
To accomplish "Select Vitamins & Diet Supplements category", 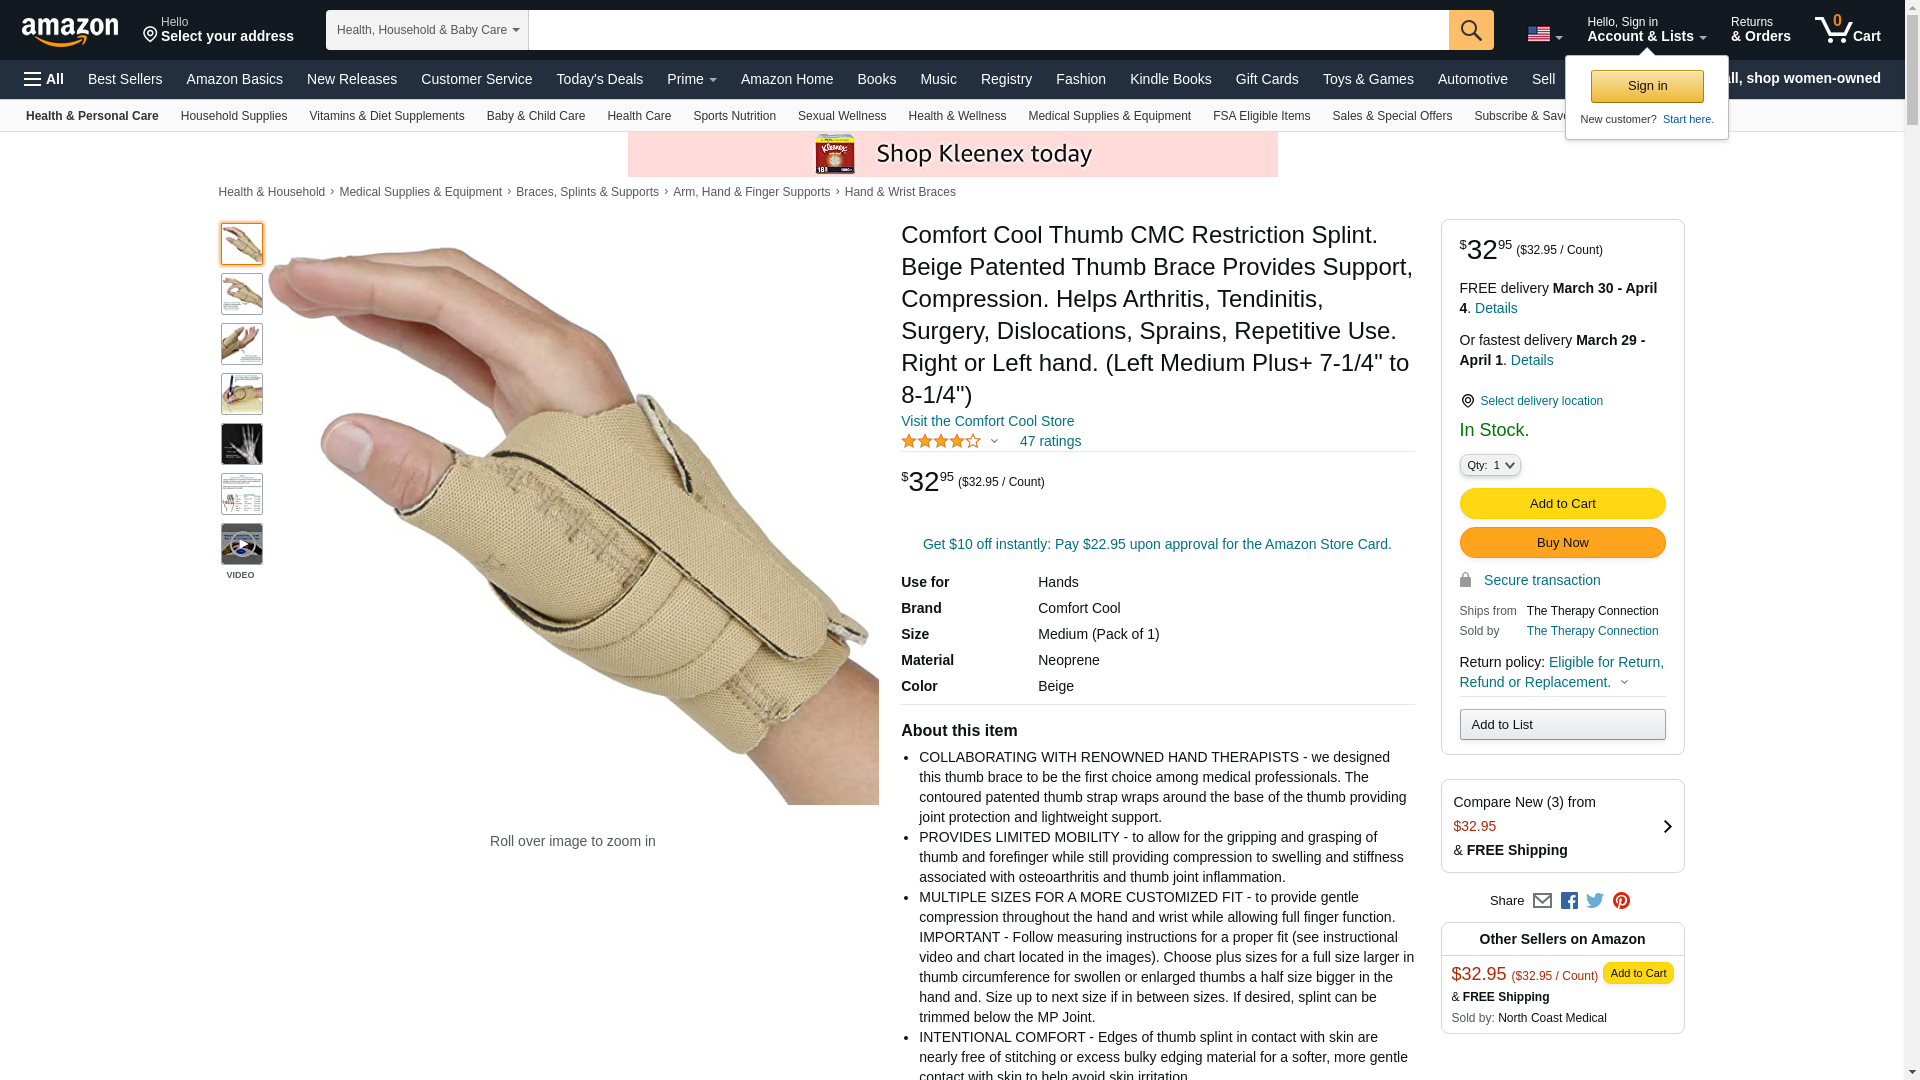I will 386,116.
